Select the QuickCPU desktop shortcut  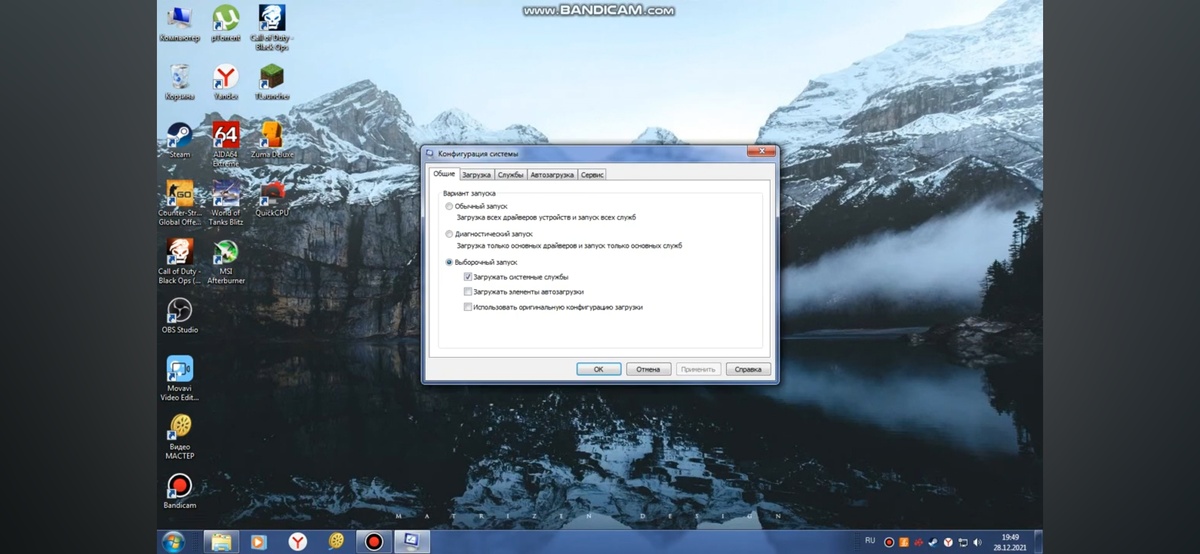pyautogui.click(x=272, y=199)
